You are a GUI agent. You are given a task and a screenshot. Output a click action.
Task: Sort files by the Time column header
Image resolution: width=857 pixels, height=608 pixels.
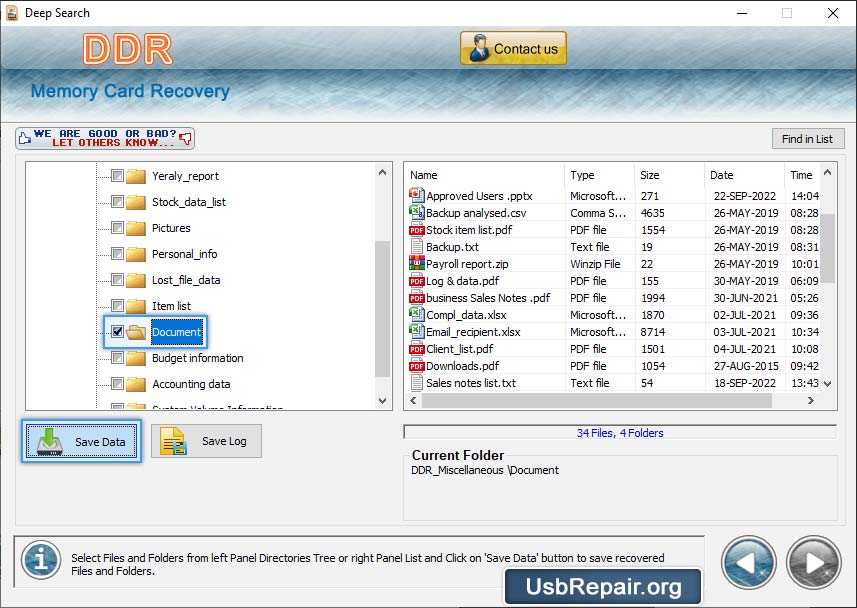[802, 175]
